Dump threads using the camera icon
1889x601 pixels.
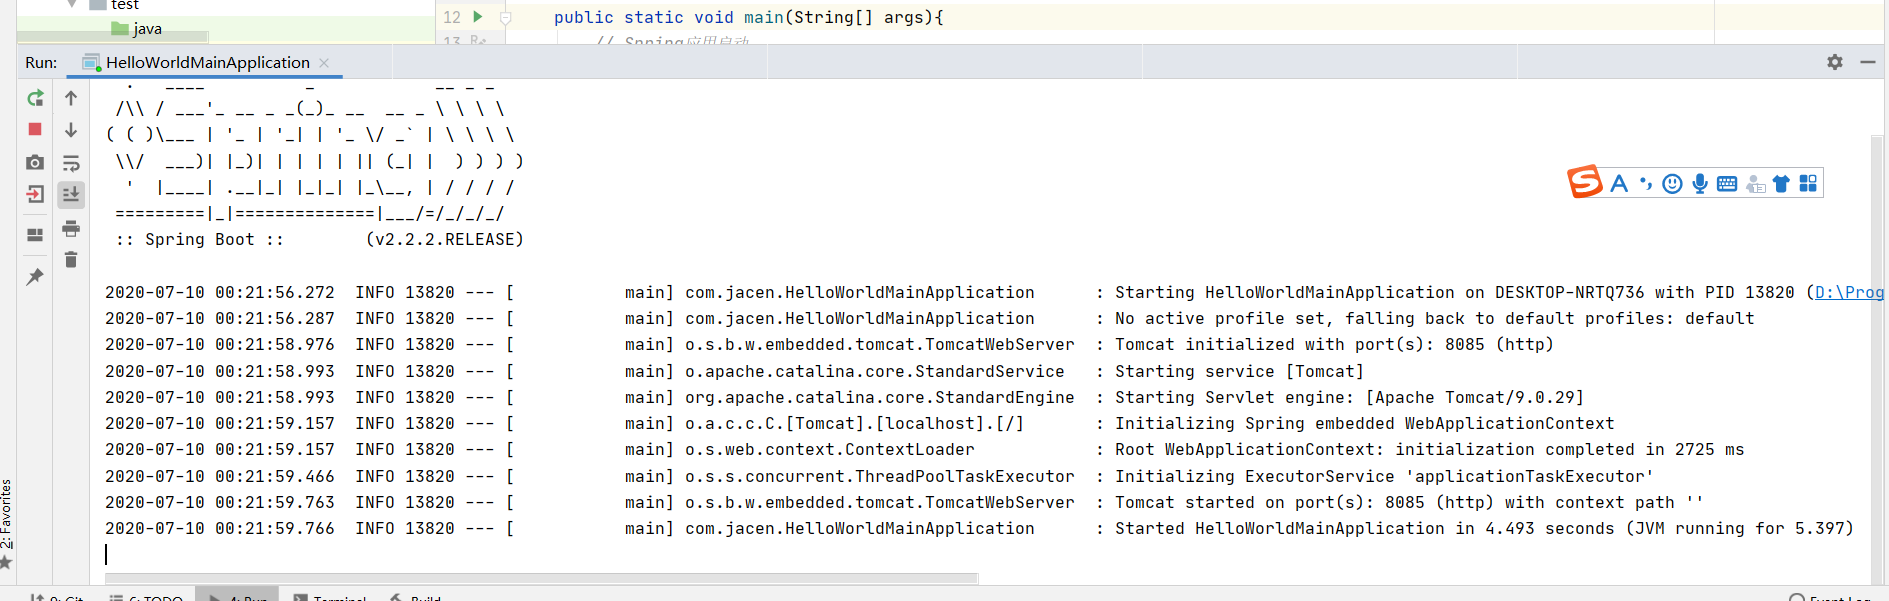tap(35, 162)
